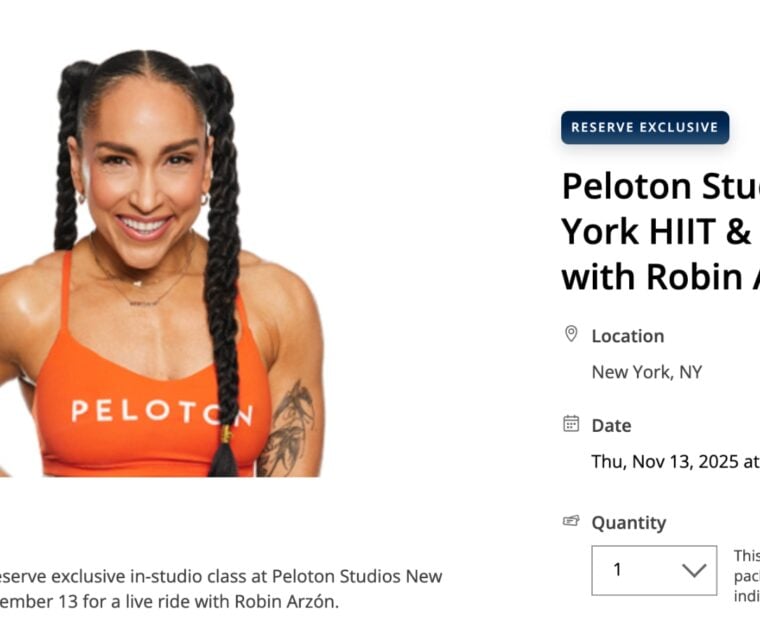Click the location pin icon
Viewport: 760px width, 630px height.
(x=571, y=334)
